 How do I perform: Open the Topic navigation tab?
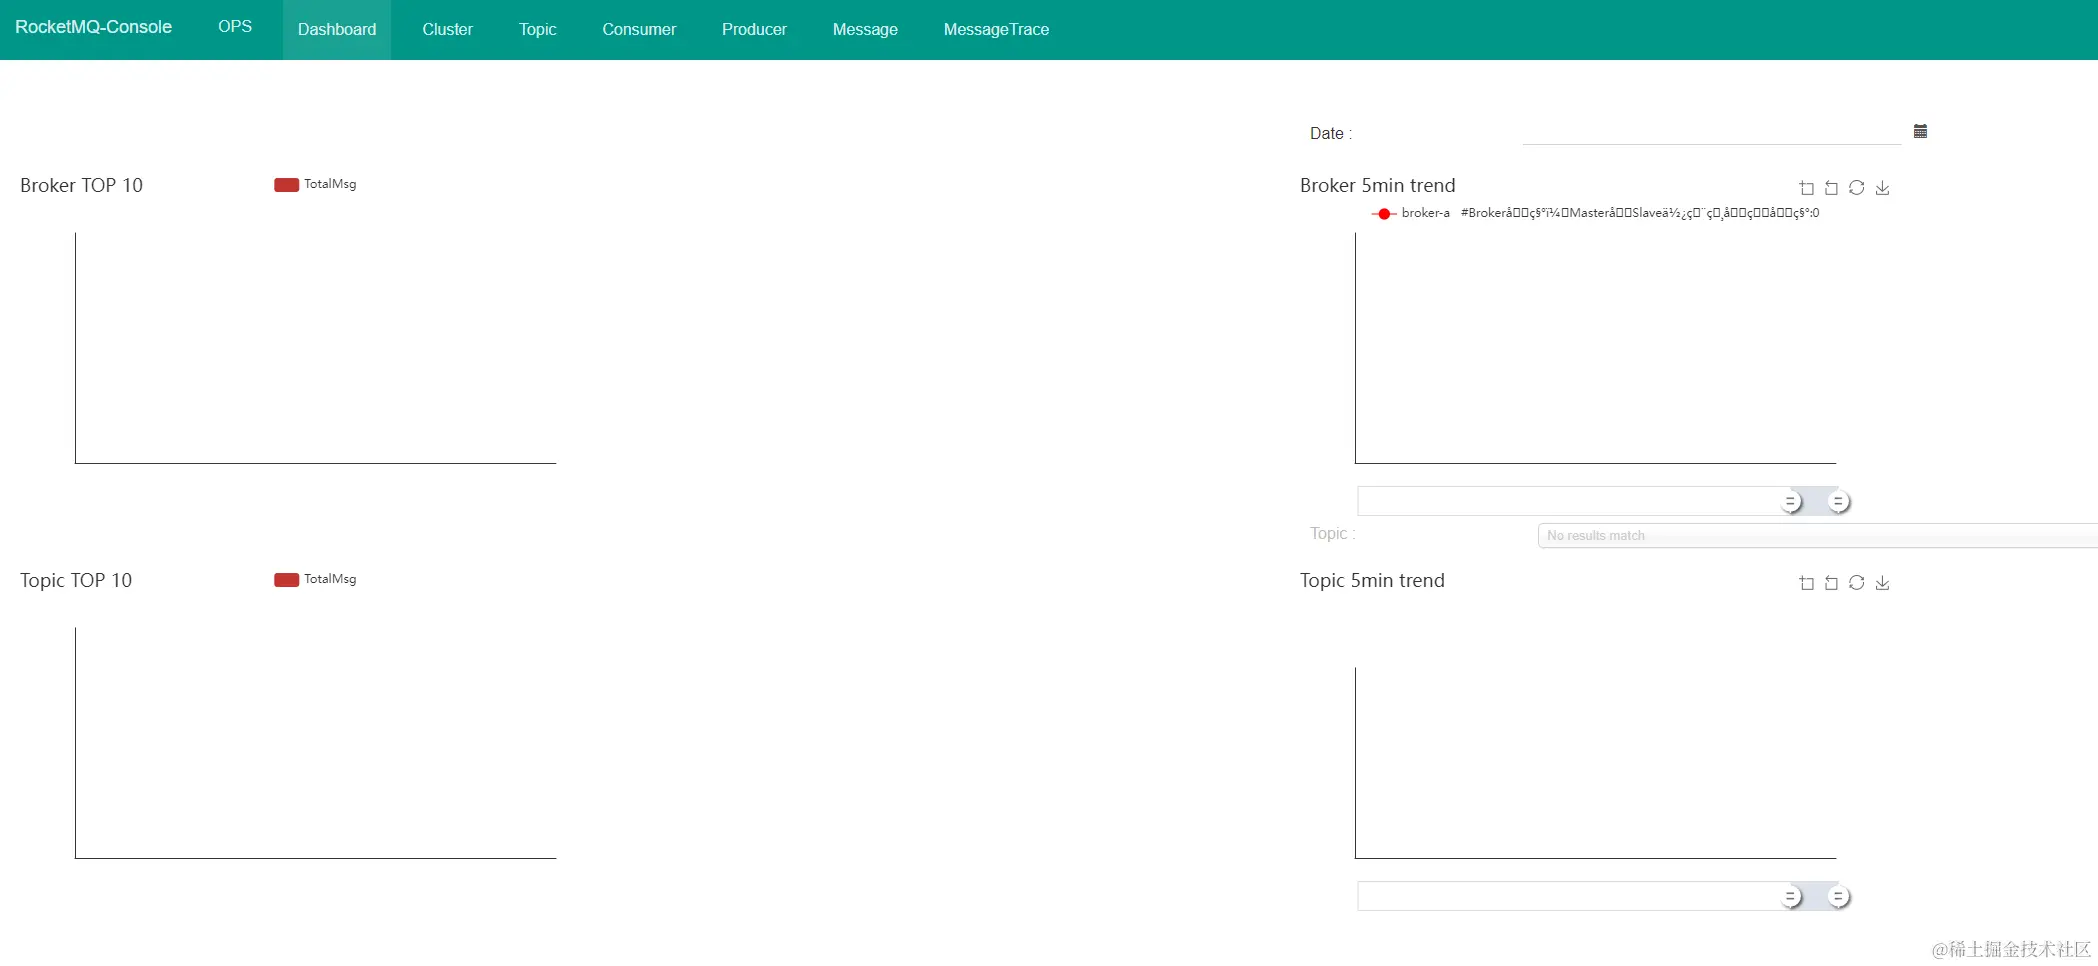(537, 30)
